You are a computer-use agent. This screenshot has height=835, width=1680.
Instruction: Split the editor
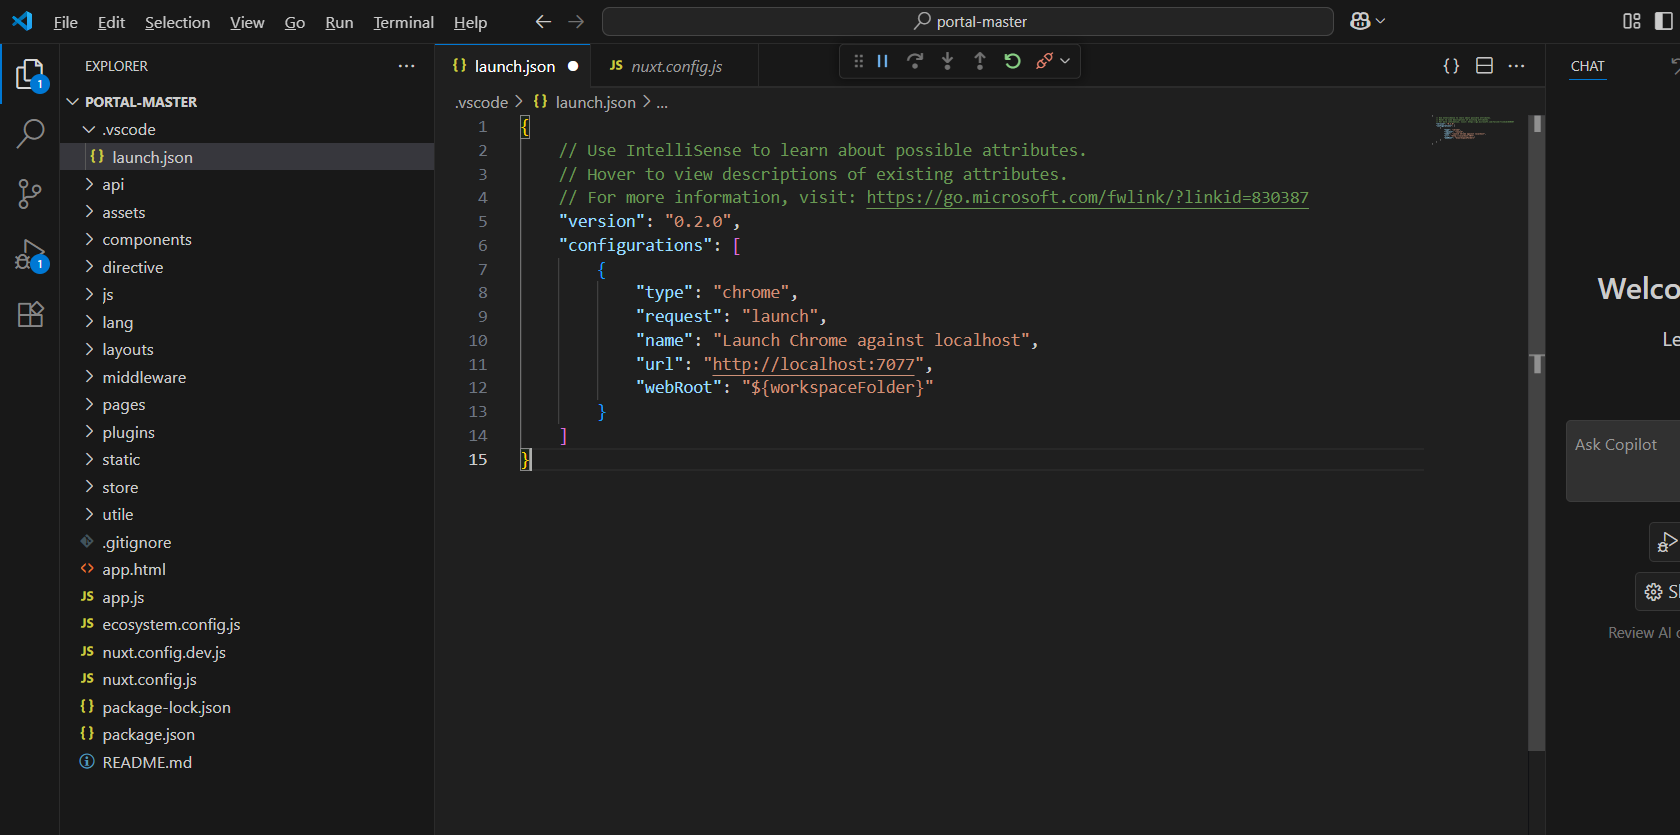[1484, 66]
